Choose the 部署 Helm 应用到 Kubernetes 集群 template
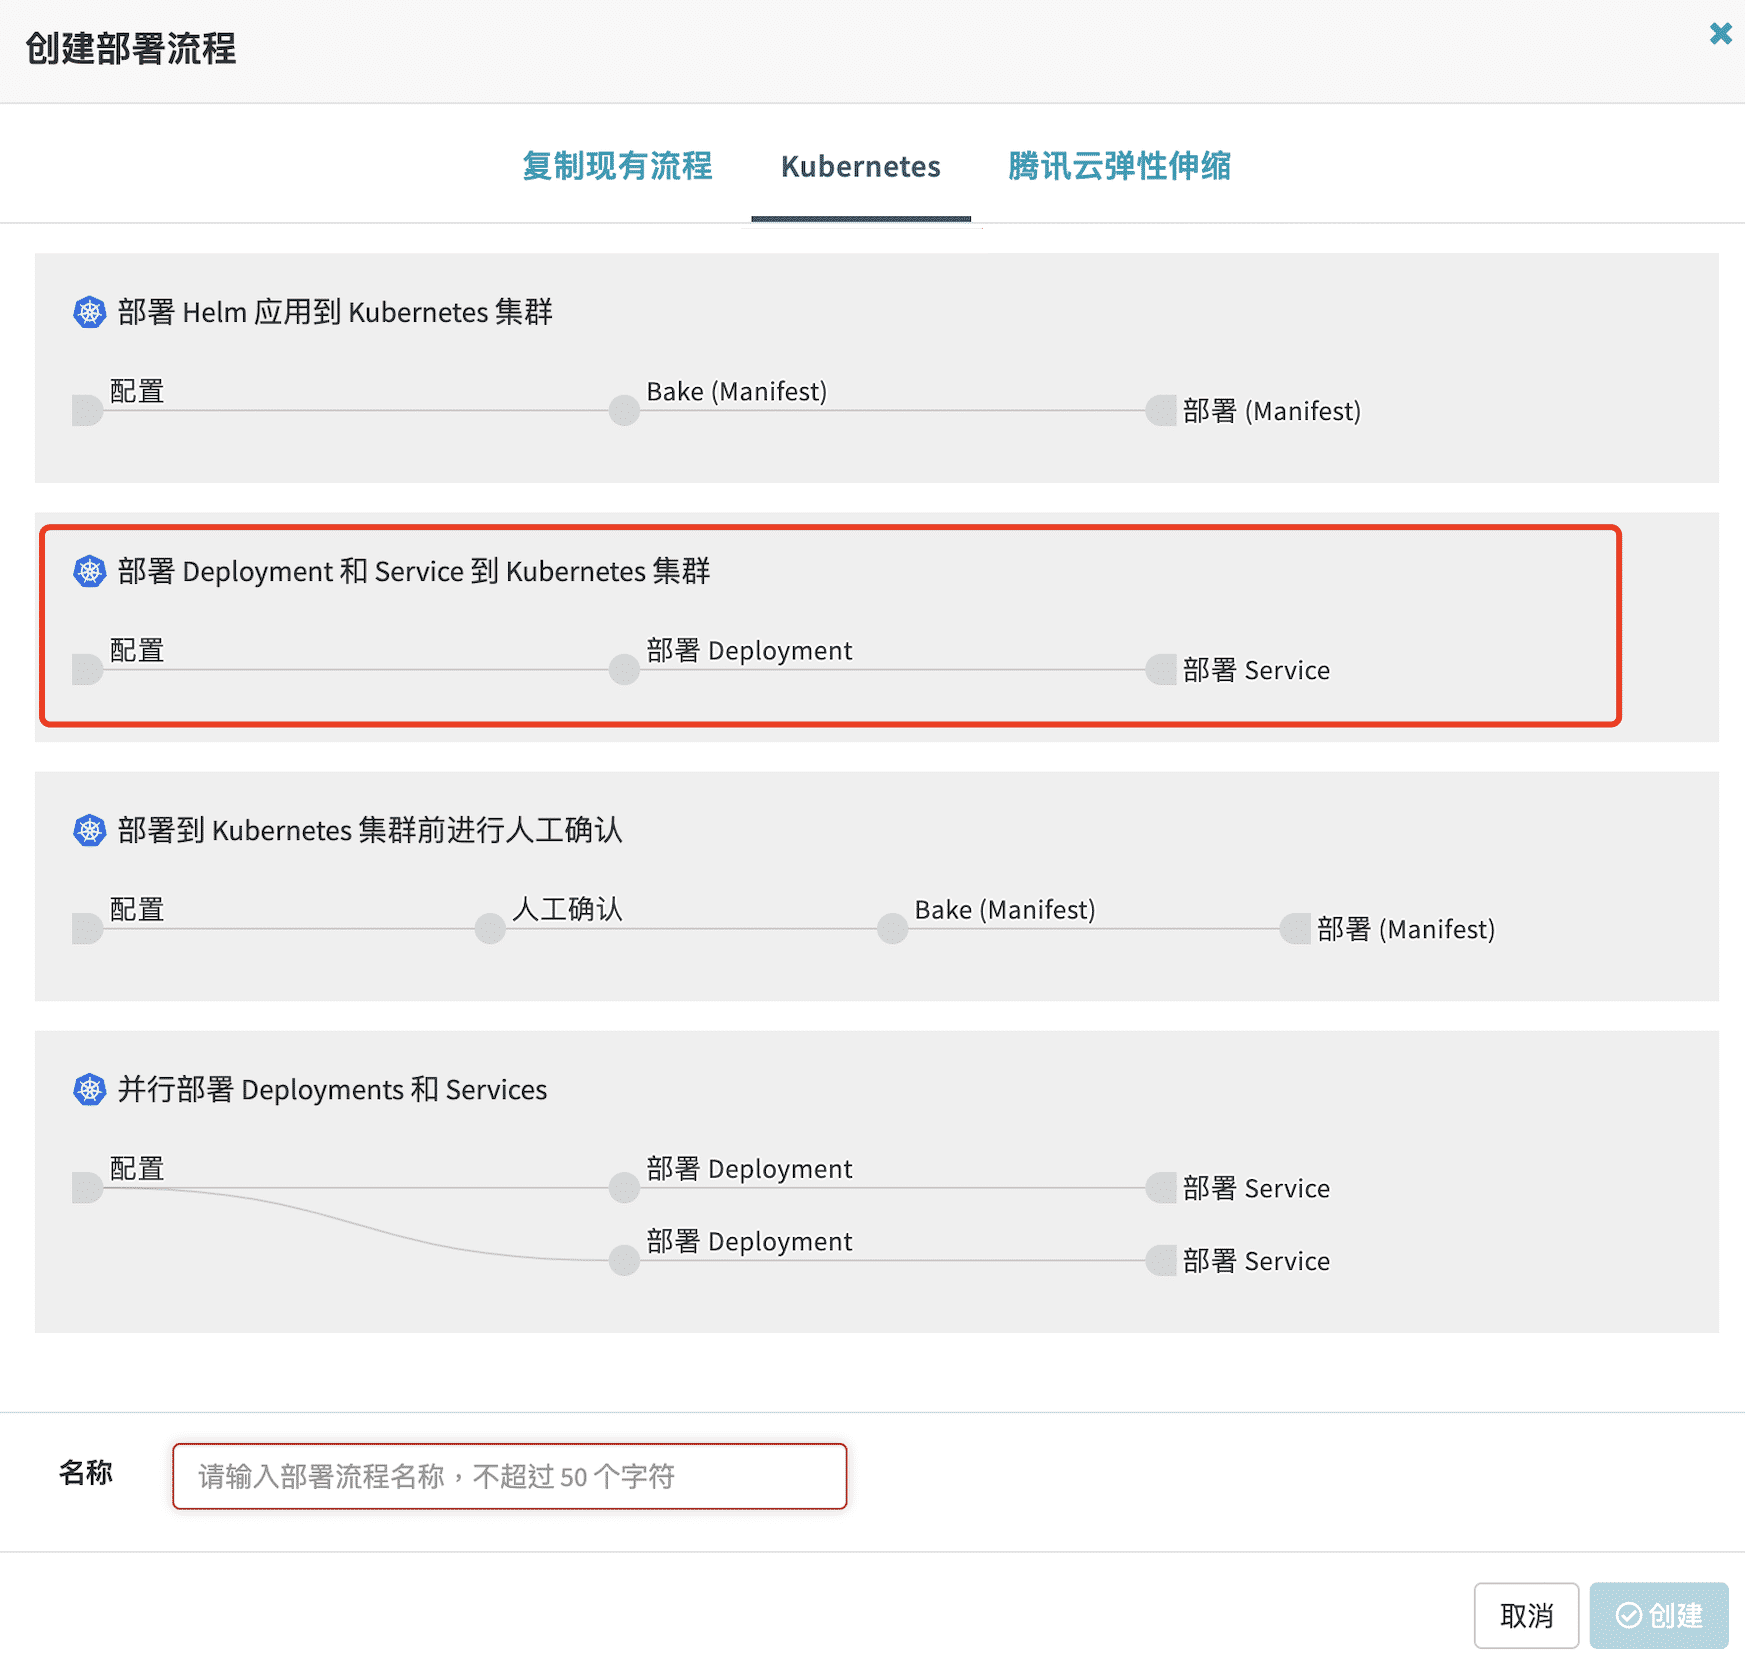Viewport: 1745px width, 1675px height. (877, 368)
